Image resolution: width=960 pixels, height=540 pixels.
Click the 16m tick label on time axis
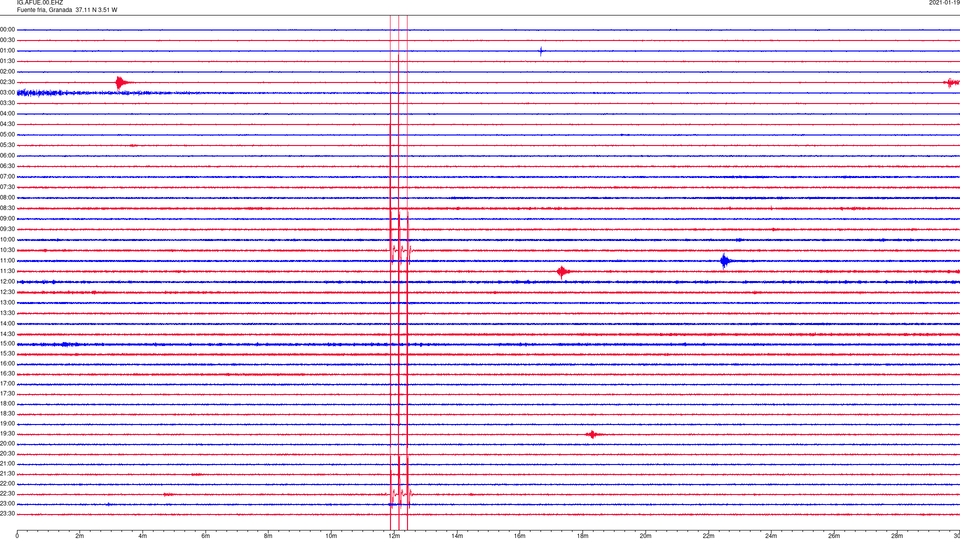(519, 536)
